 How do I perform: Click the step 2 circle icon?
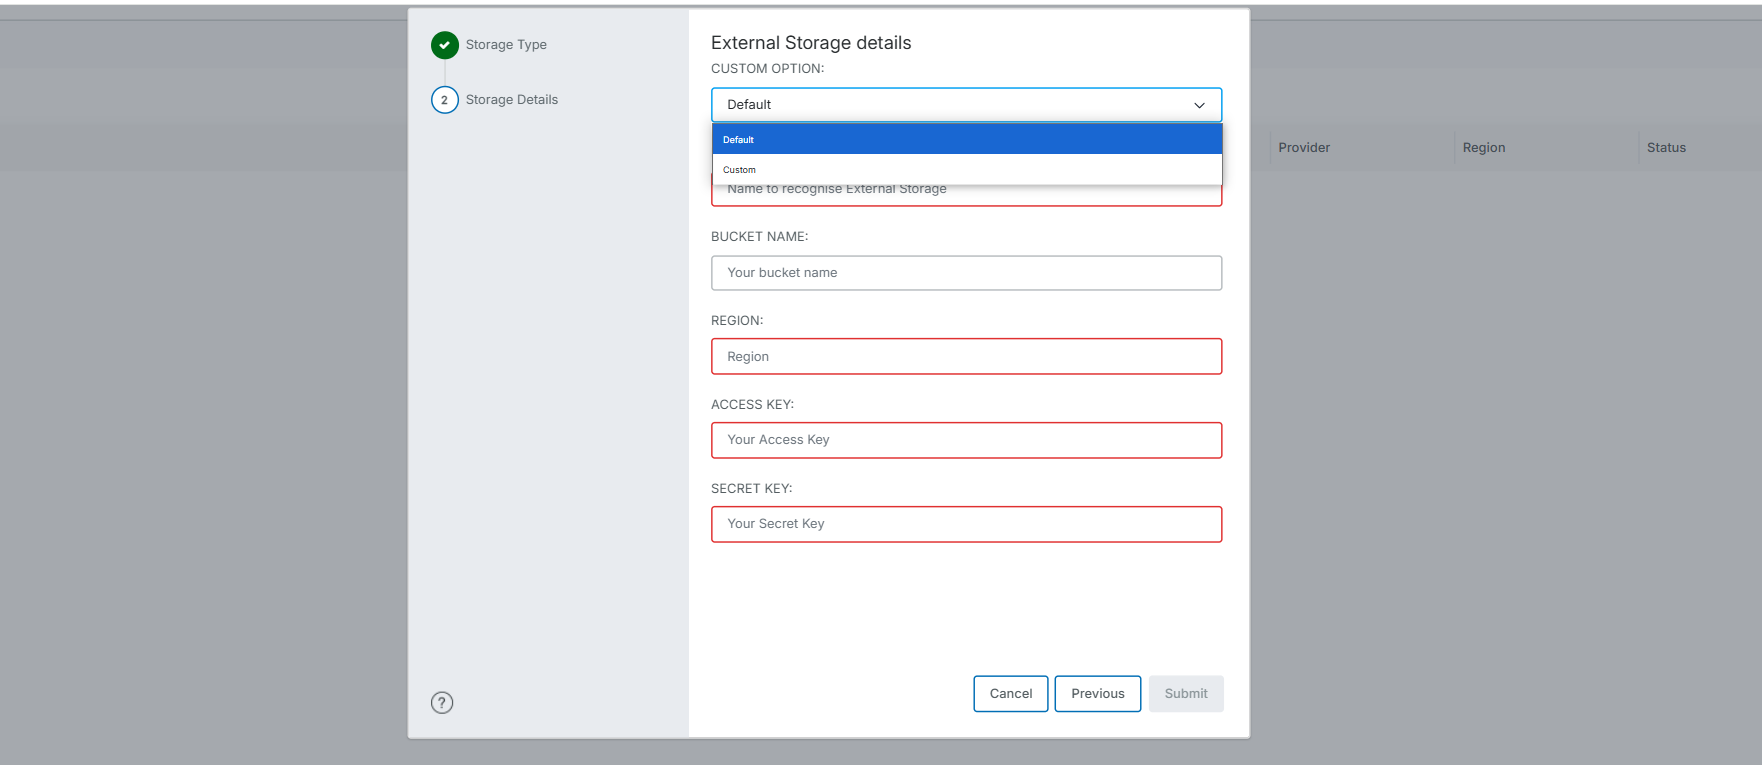point(445,100)
